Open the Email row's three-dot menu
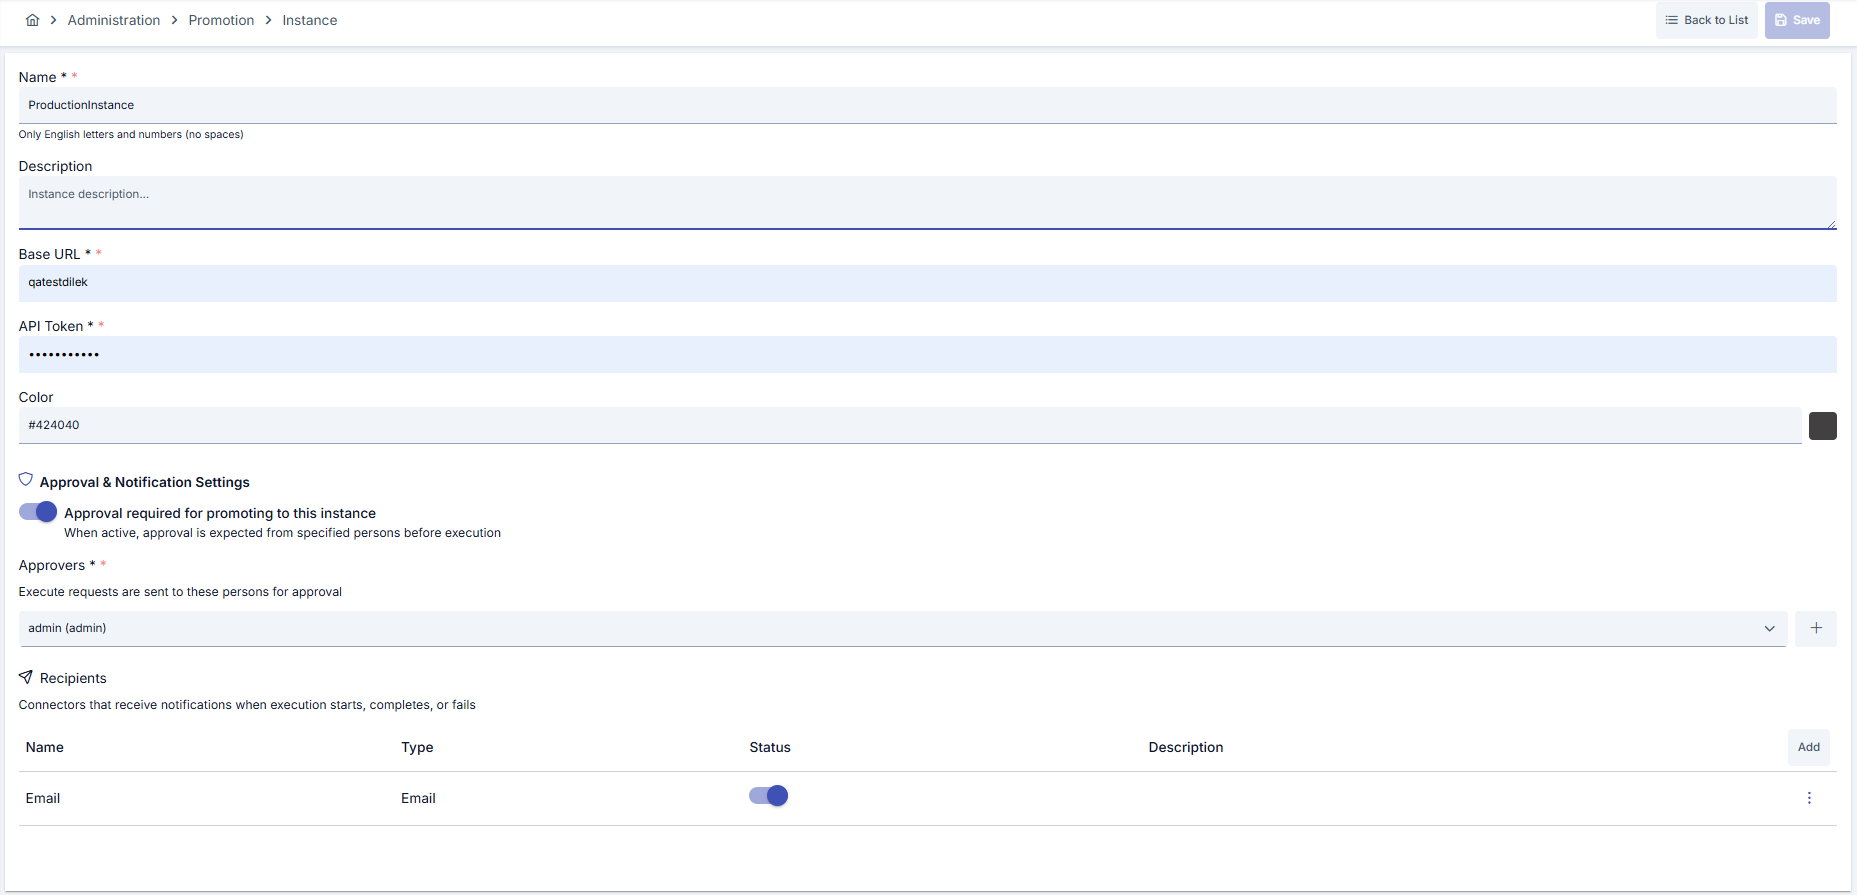Viewport: 1857px width, 895px height. coord(1808,798)
